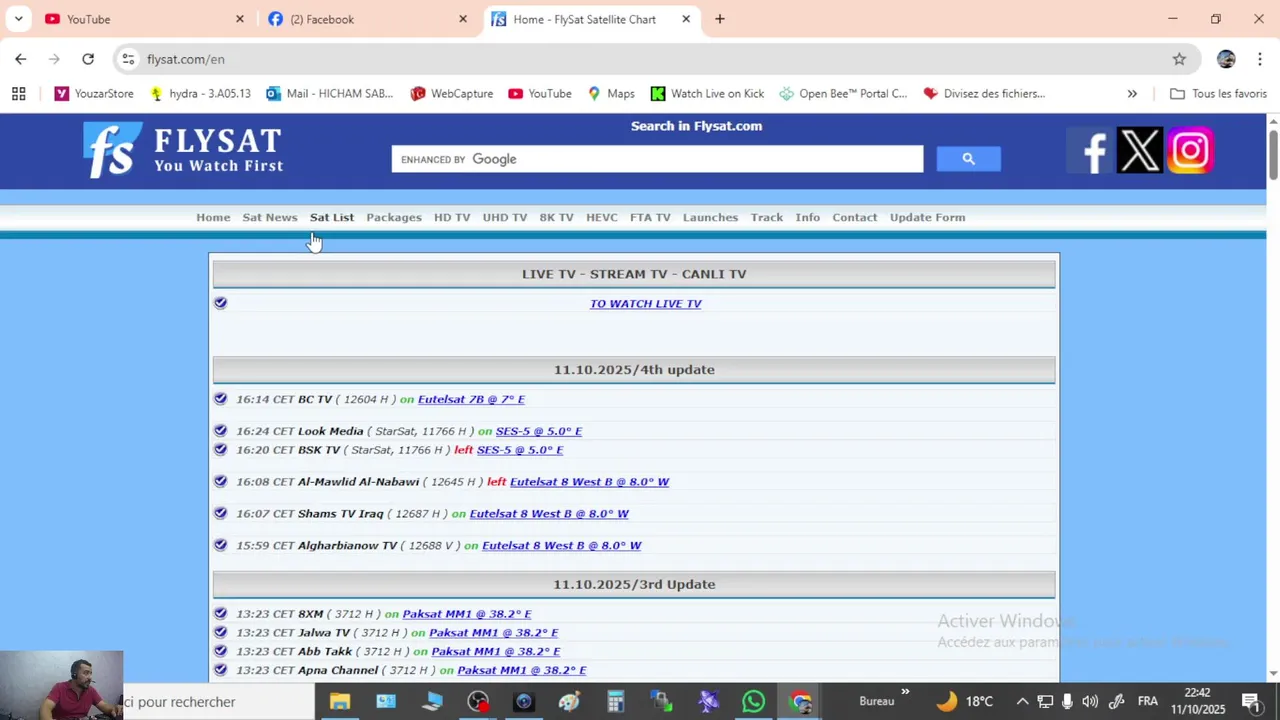This screenshot has width=1280, height=720.
Task: Open the FlySat Instagram icon
Action: tap(1190, 151)
